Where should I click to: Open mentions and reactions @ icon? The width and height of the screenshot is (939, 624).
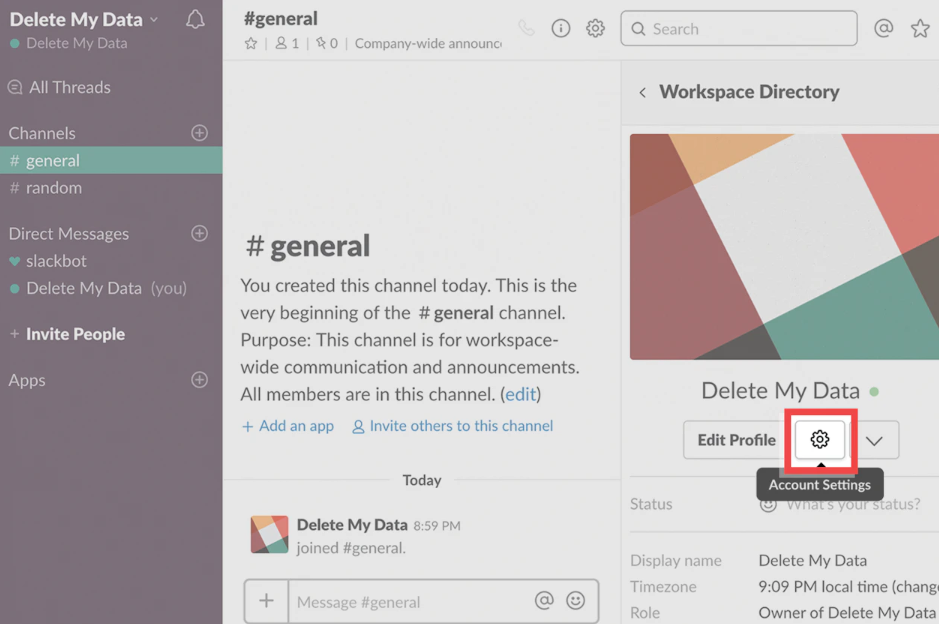coord(883,28)
